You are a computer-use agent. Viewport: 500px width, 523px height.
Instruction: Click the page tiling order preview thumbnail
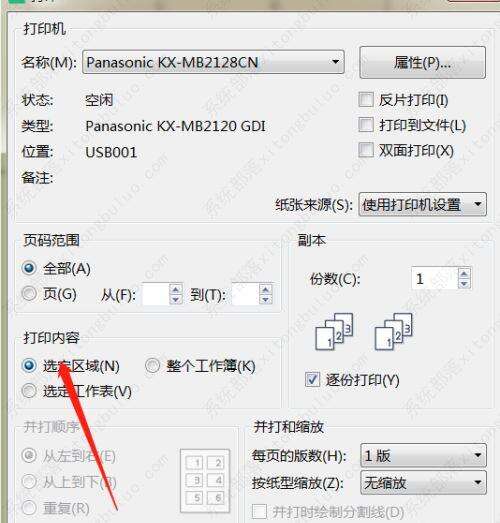pyautogui.click(x=205, y=481)
